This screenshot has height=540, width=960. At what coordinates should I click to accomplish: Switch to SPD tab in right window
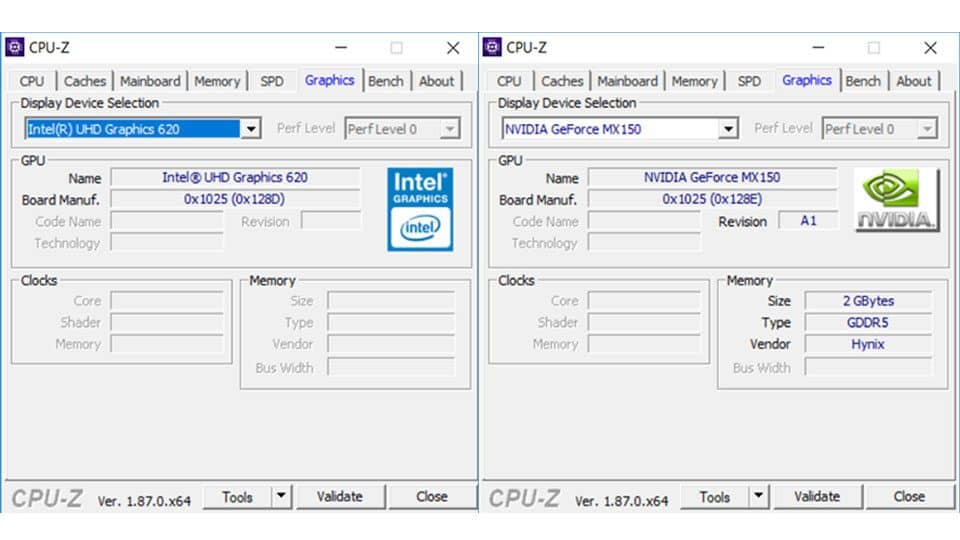point(749,81)
